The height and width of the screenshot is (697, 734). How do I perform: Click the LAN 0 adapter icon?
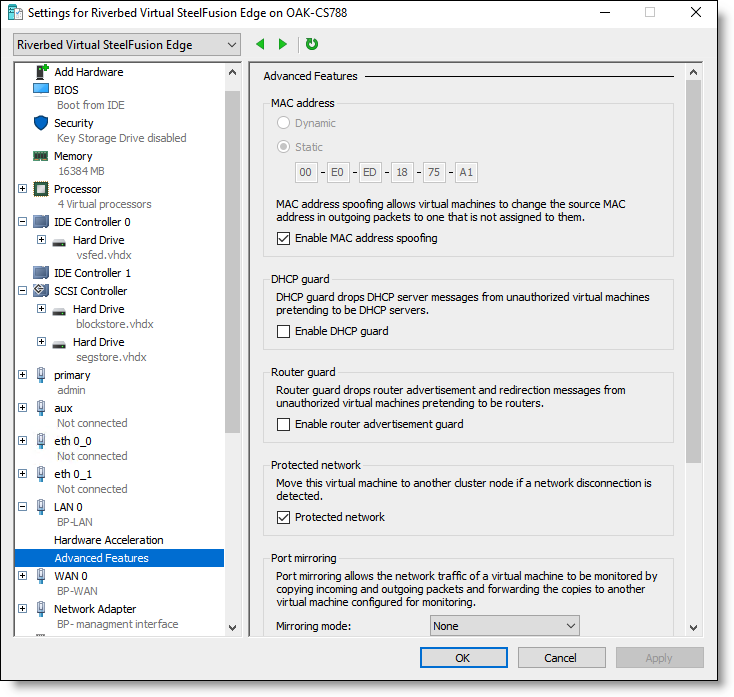click(x=41, y=507)
